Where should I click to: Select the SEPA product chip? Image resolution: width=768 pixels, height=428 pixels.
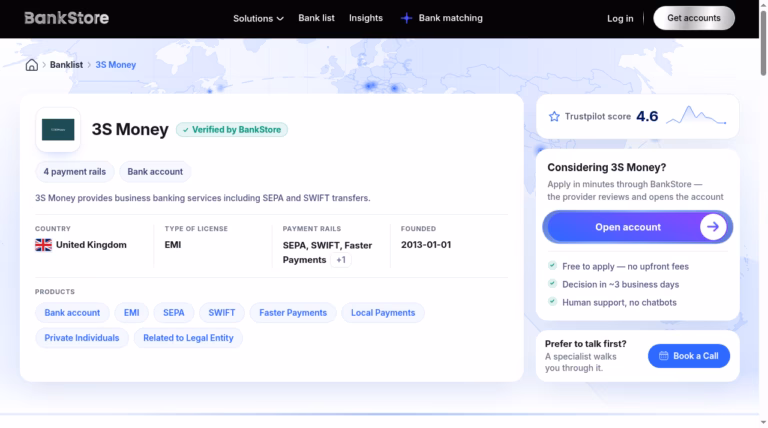[x=173, y=313]
